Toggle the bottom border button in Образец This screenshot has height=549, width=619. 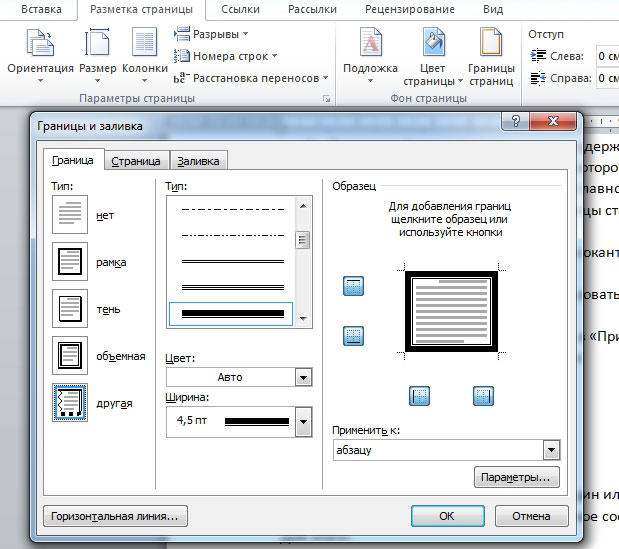(x=353, y=336)
